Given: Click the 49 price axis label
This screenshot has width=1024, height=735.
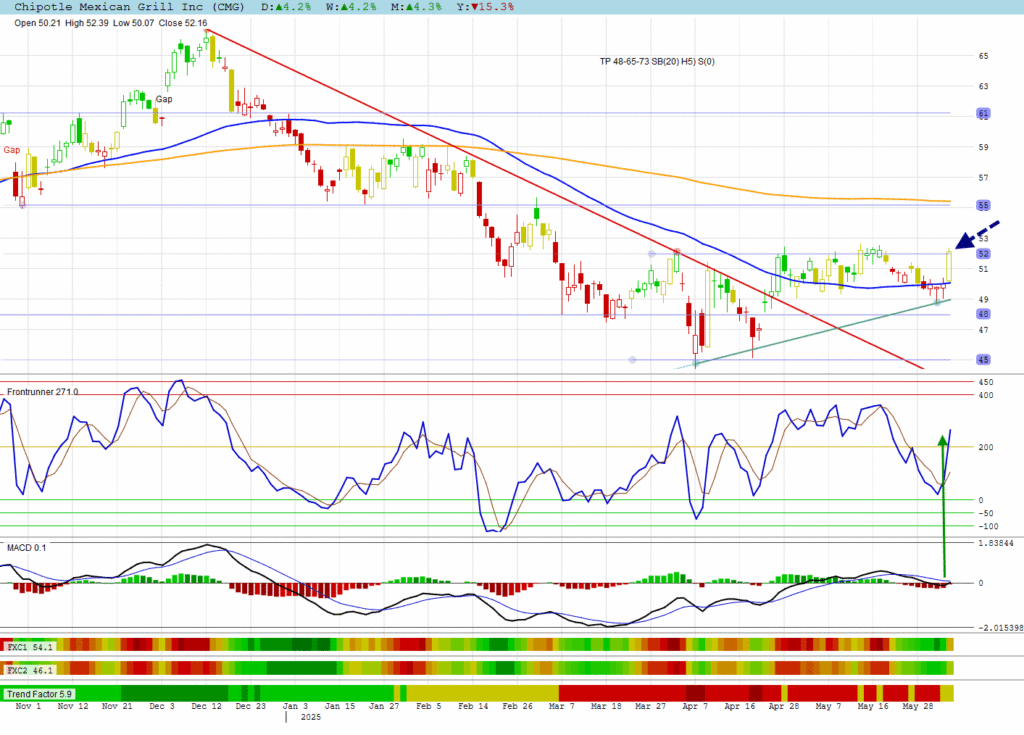Looking at the screenshot, I should (x=984, y=299).
